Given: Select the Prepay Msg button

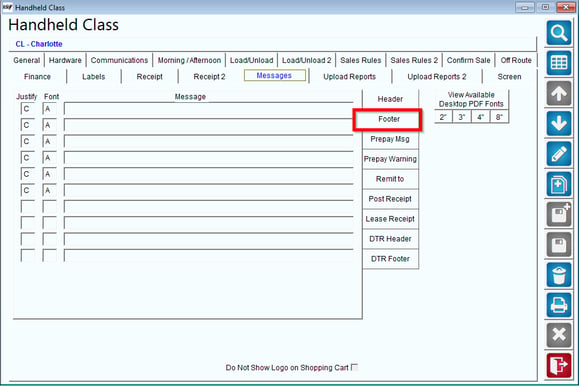Looking at the screenshot, I should click(x=390, y=139).
